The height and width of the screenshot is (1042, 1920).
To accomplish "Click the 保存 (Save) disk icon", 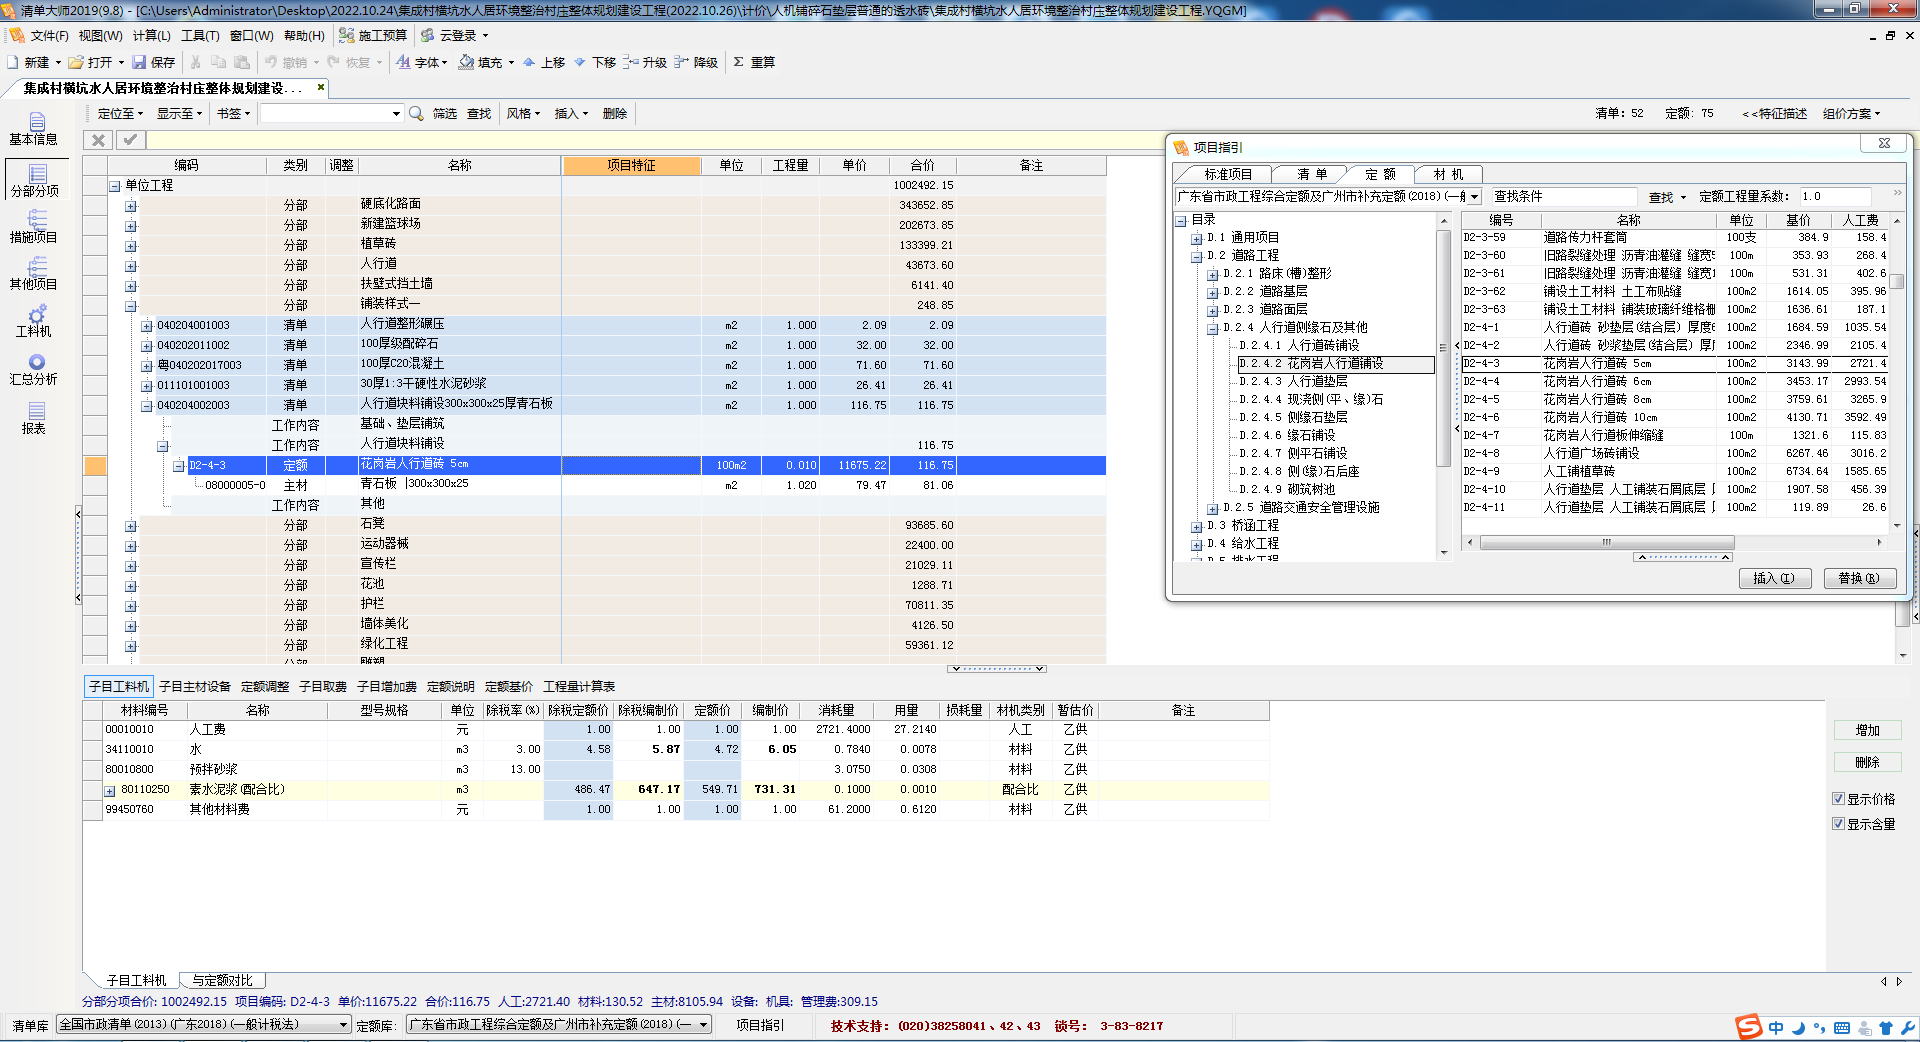I will 139,62.
